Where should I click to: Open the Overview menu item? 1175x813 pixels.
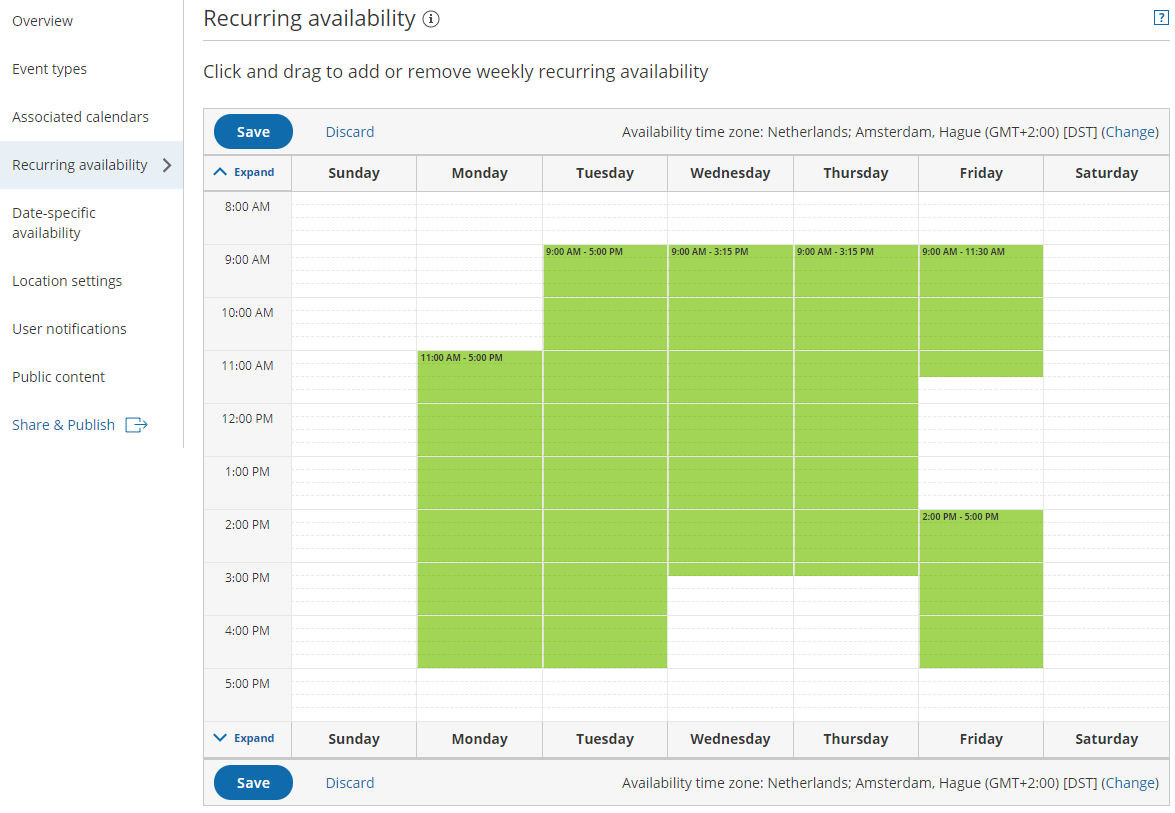click(x=42, y=21)
